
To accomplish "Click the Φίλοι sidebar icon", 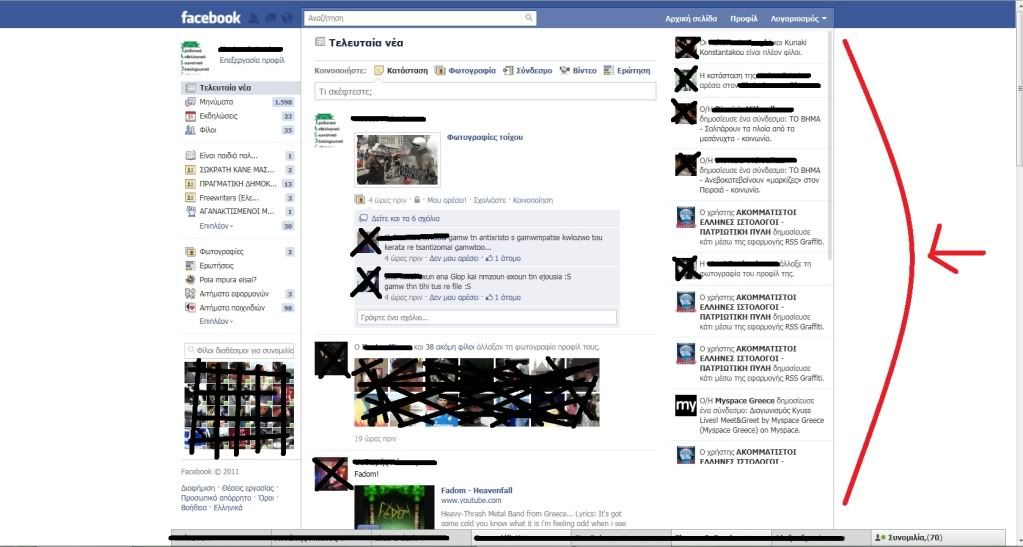I will tap(190, 130).
